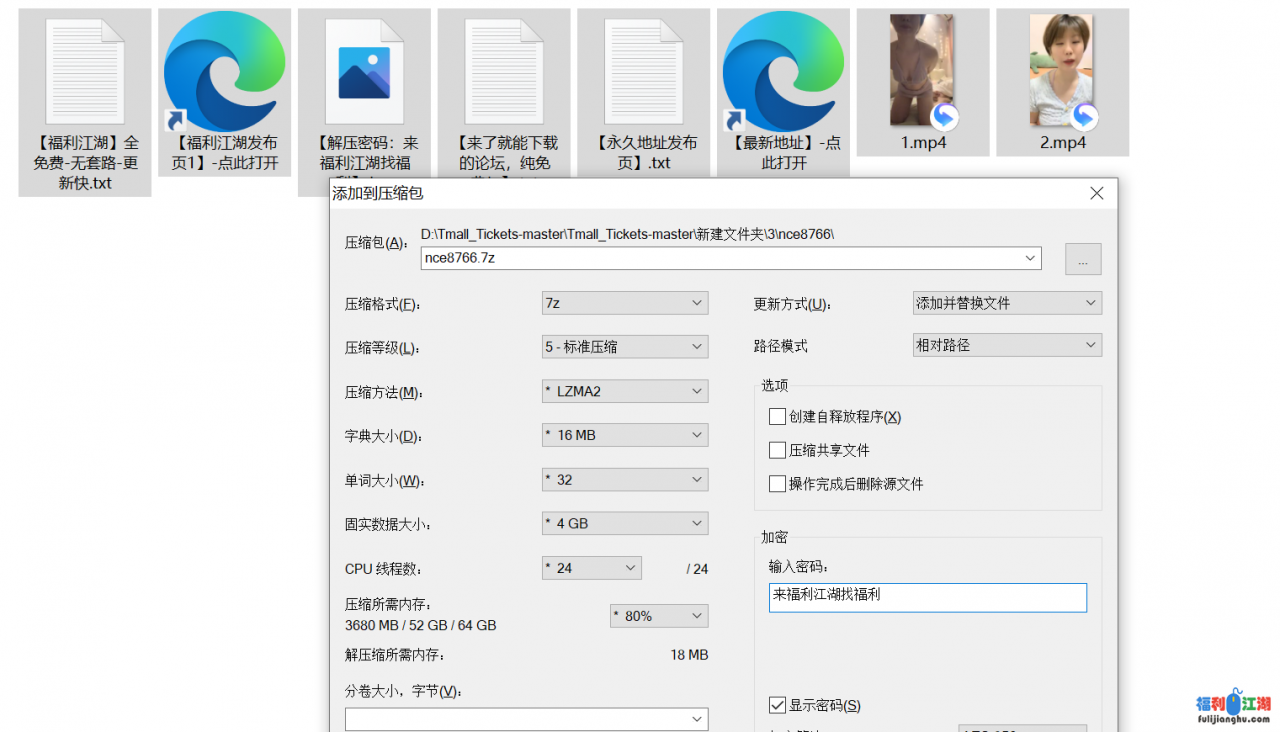
Task: Open the 【最新地址】-点此打开 Edge shortcut
Action: click(783, 68)
